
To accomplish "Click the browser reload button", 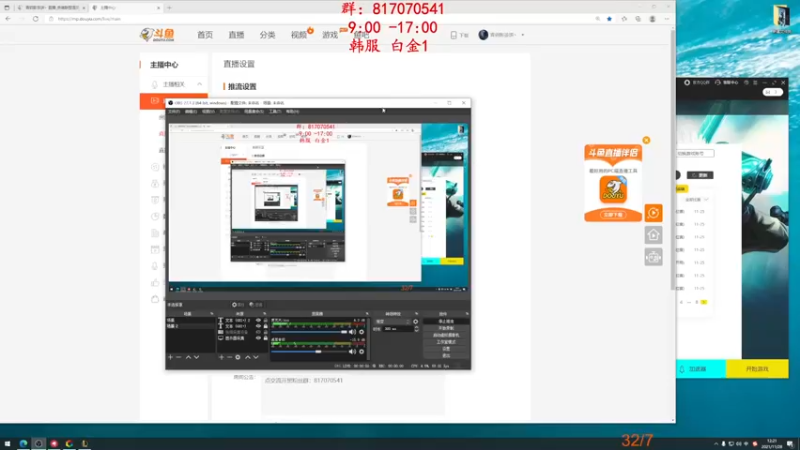I will 35,19.
